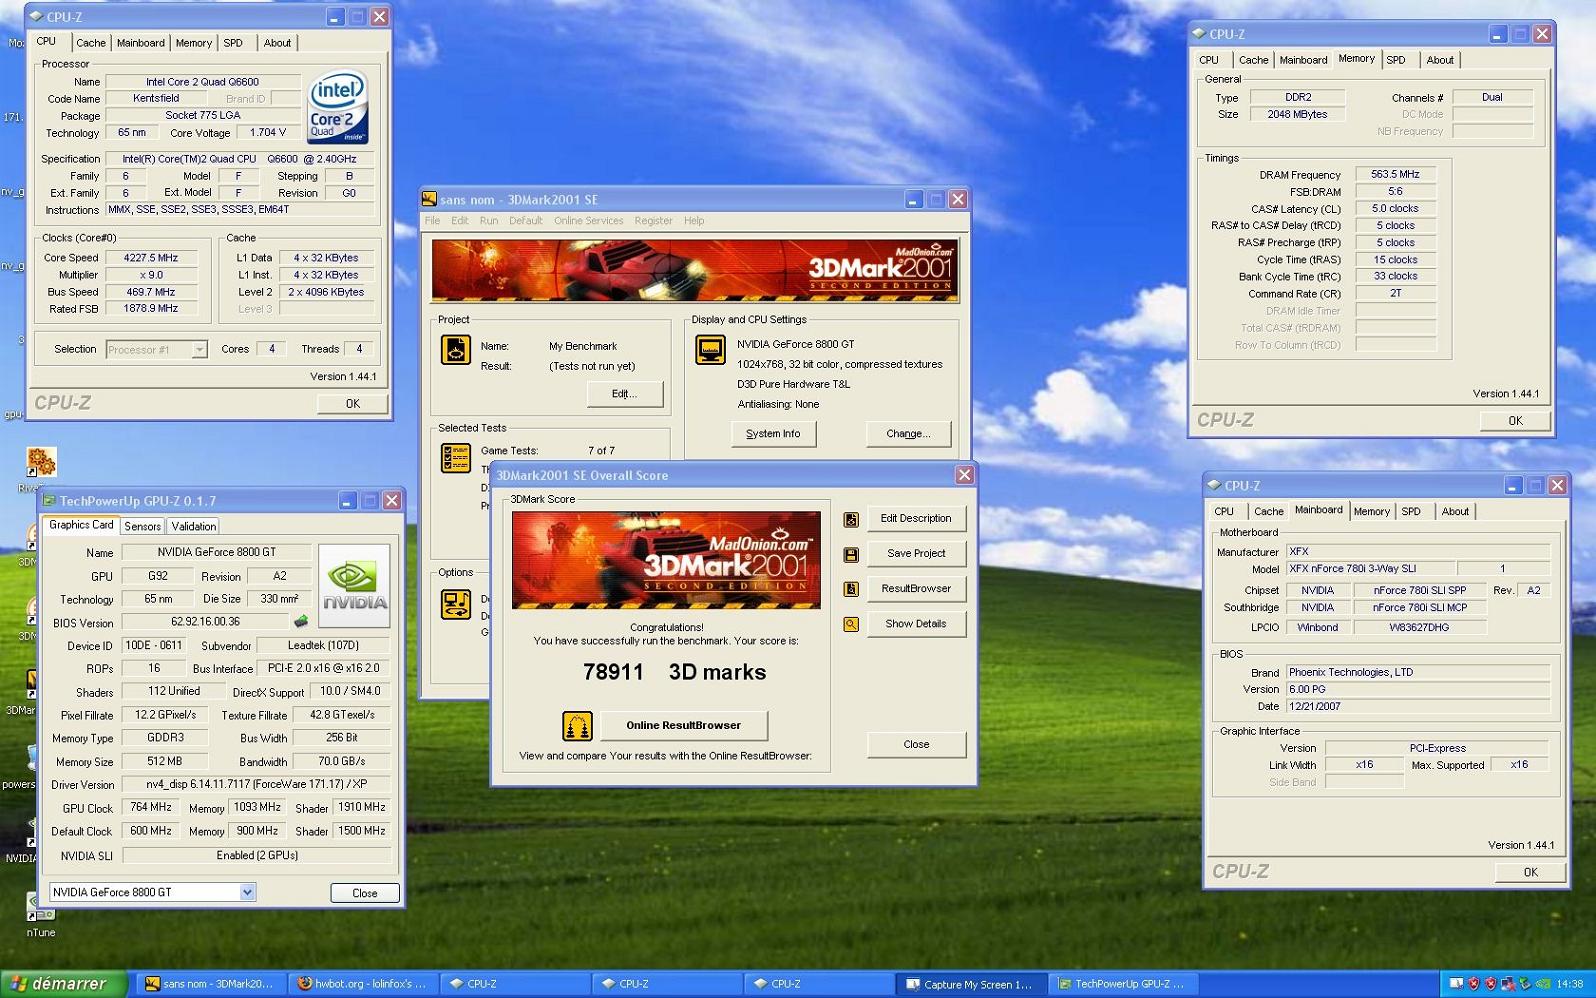
Task: Click OK in the Memory CPU-Z window
Action: click(x=1515, y=421)
